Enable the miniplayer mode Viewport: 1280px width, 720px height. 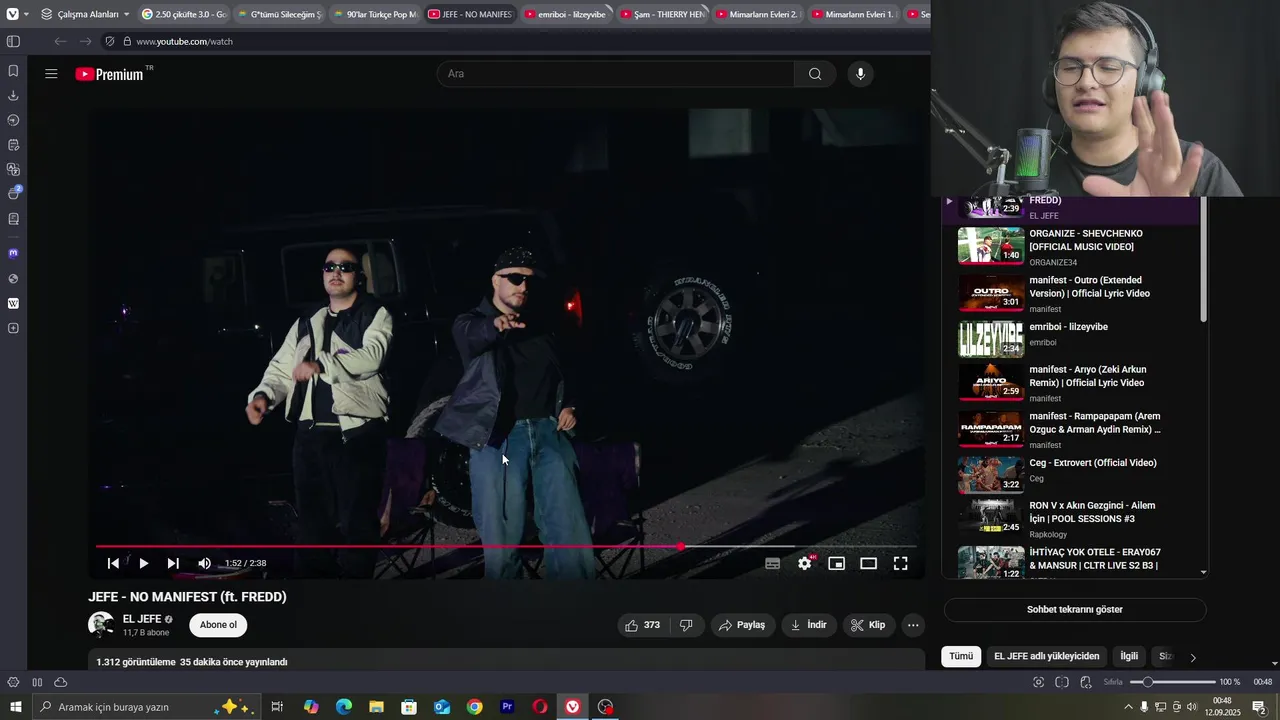(x=836, y=563)
